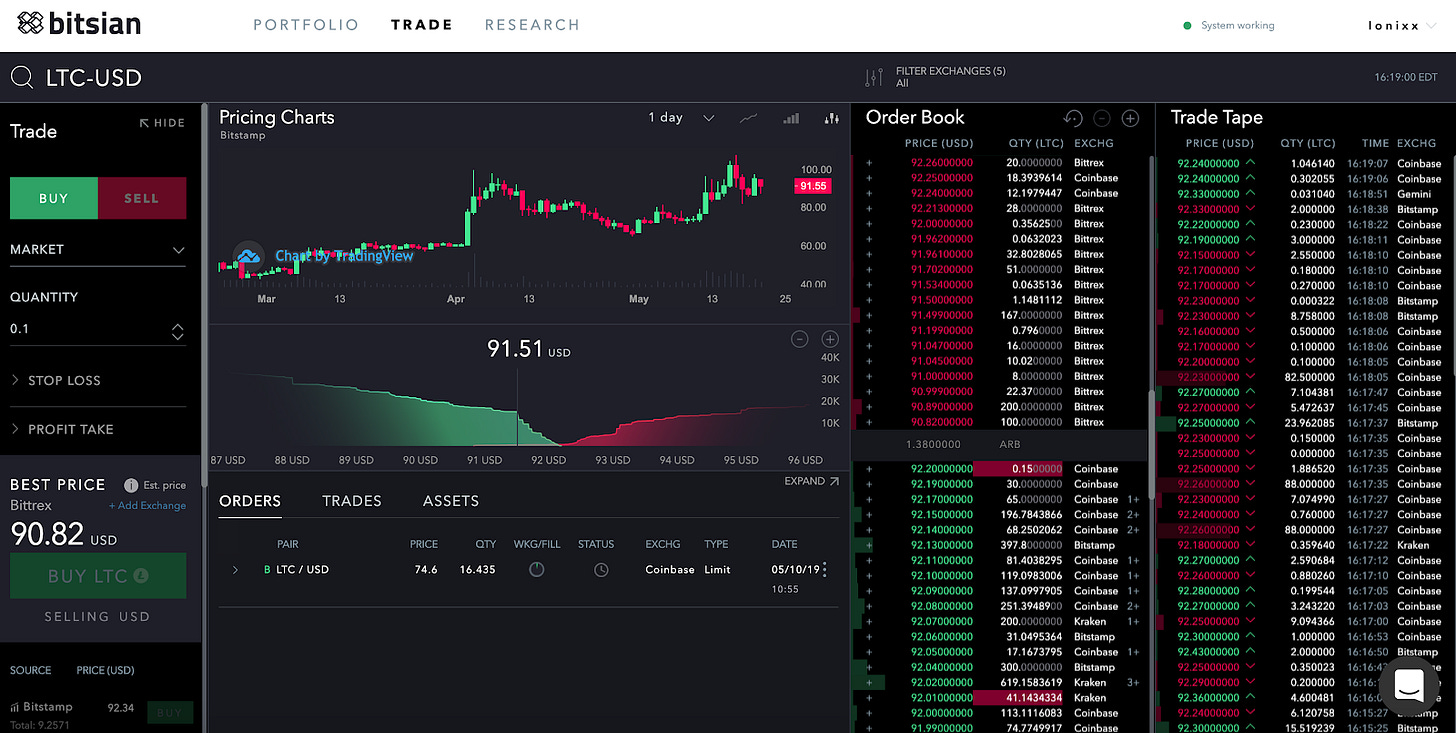Open chart indicator settings icon
1456x733 pixels.
pyautogui.click(x=831, y=118)
